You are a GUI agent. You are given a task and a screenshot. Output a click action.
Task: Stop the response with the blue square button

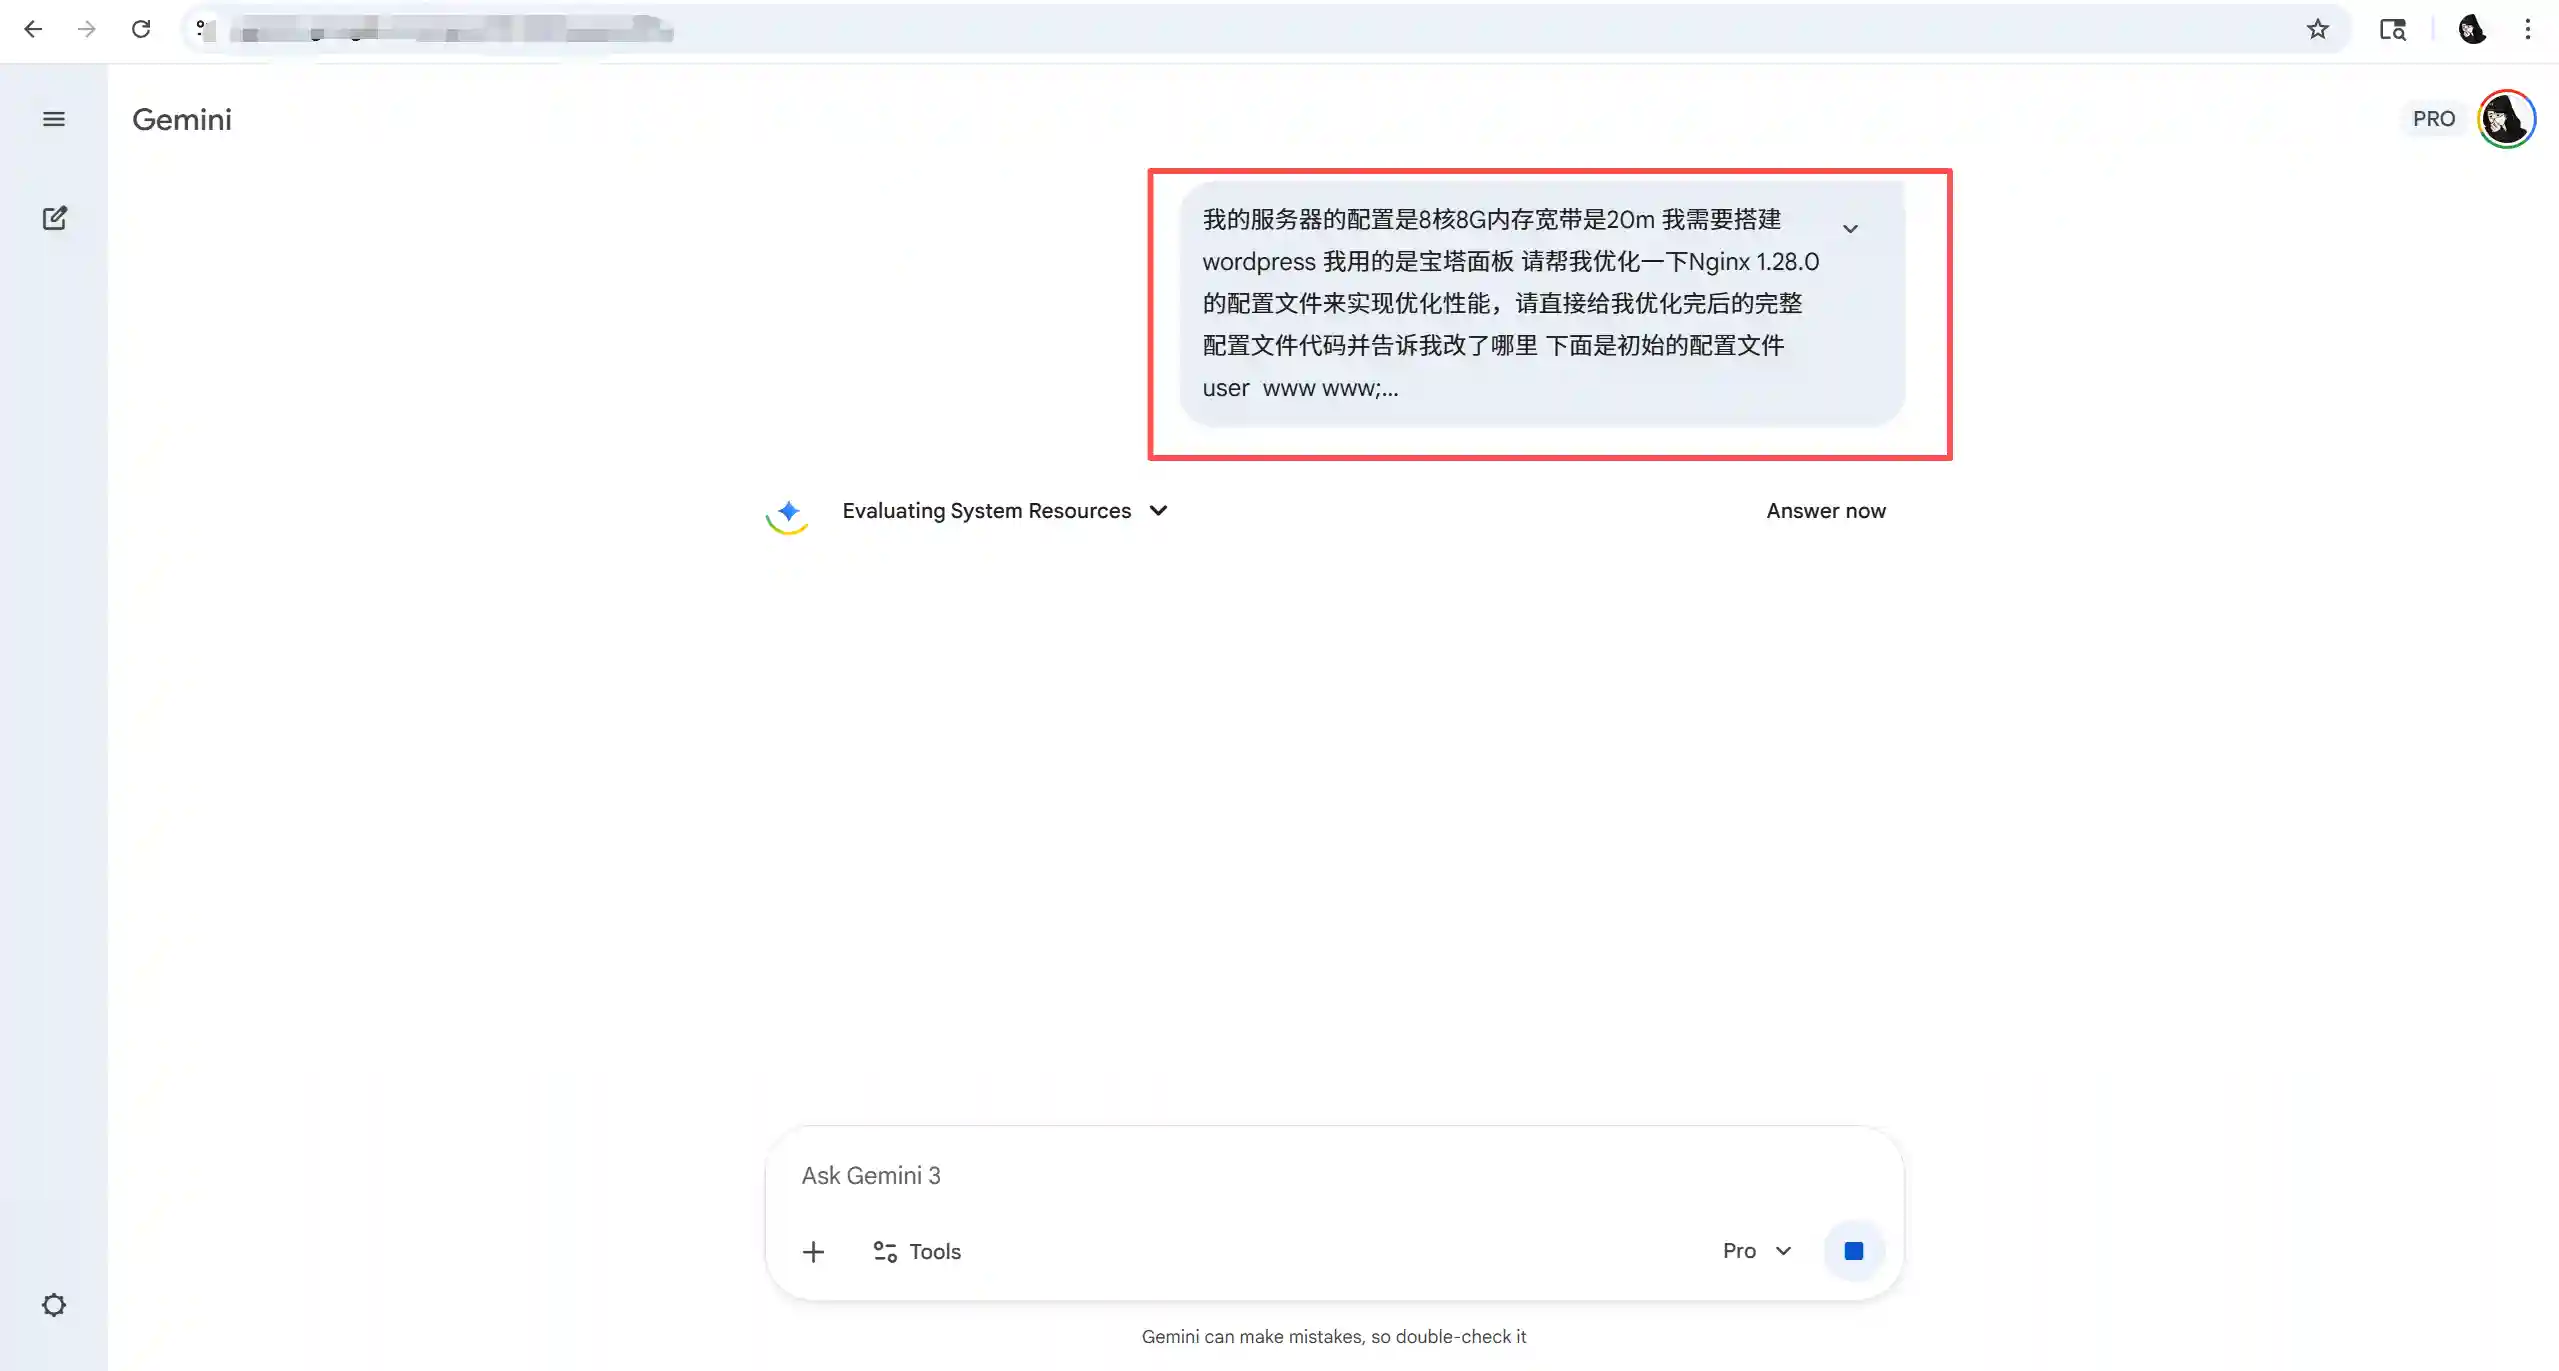tap(1854, 1251)
